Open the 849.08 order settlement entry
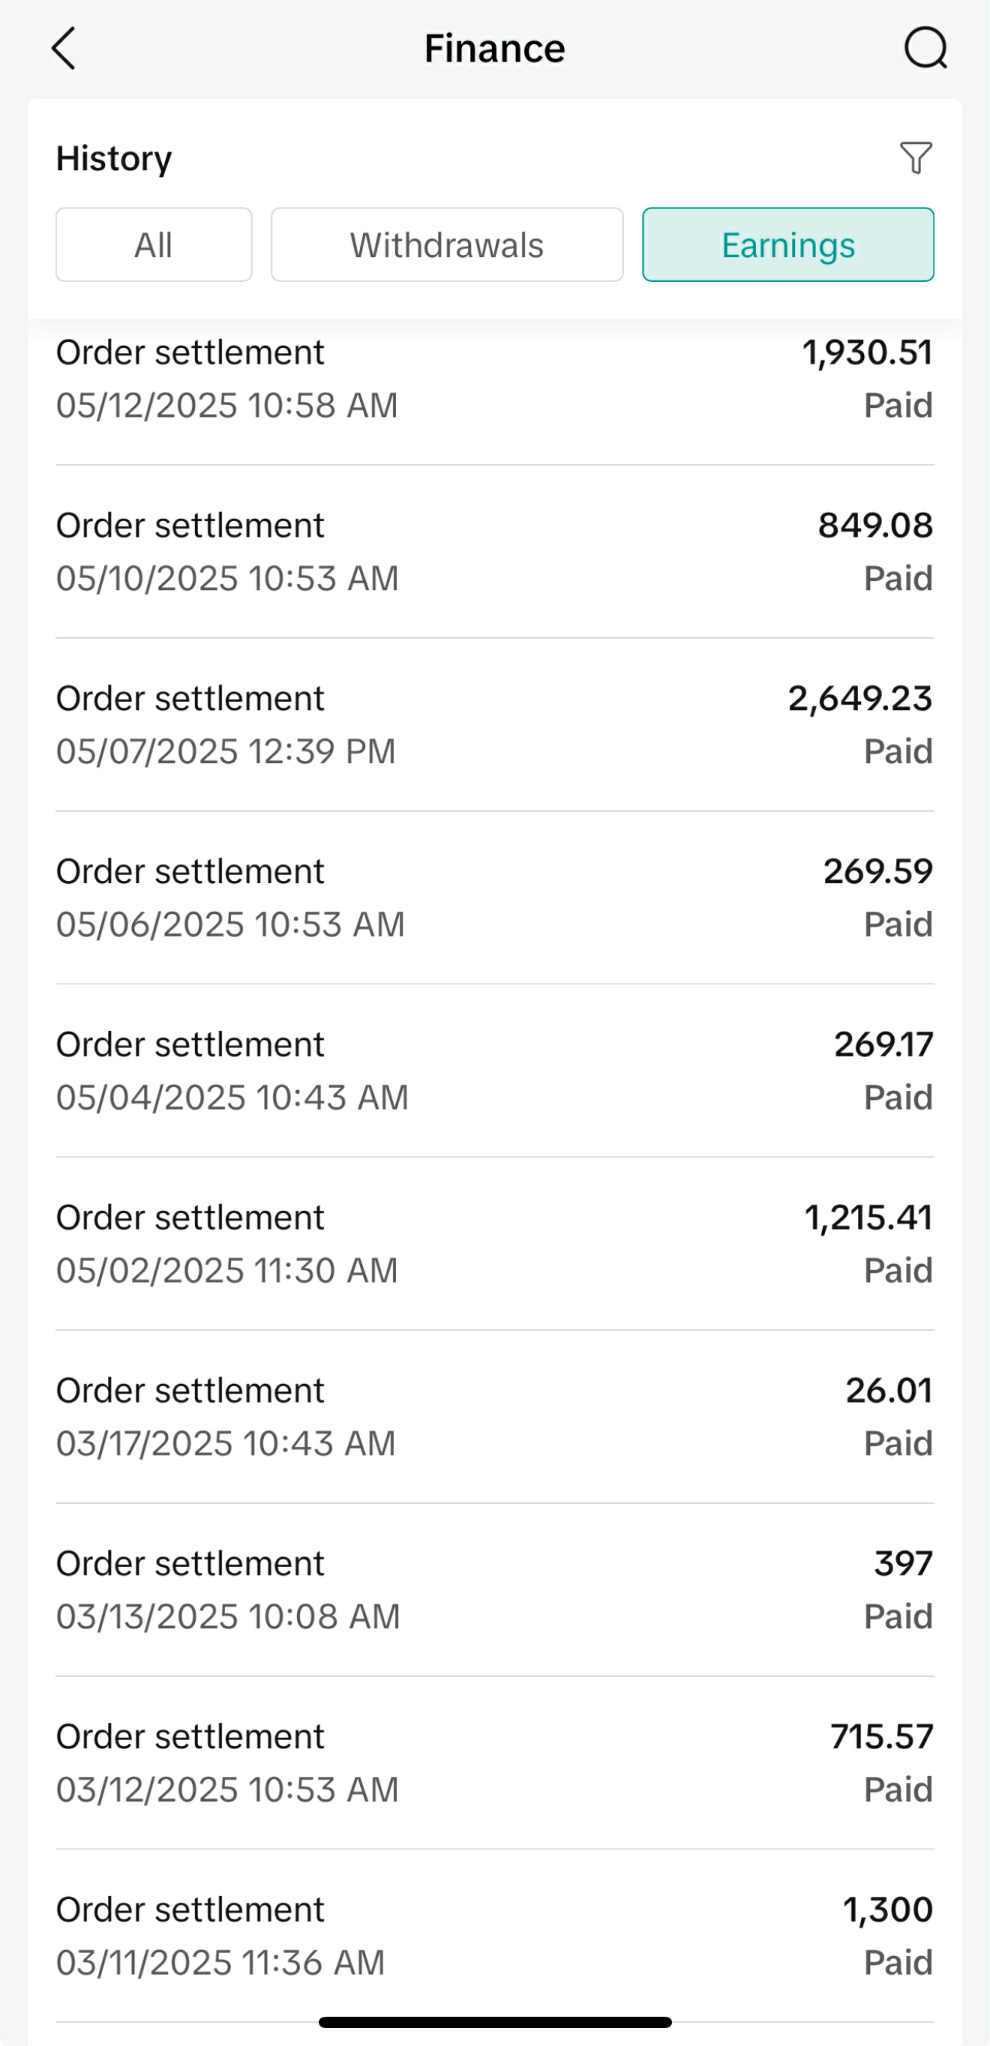 (x=495, y=552)
